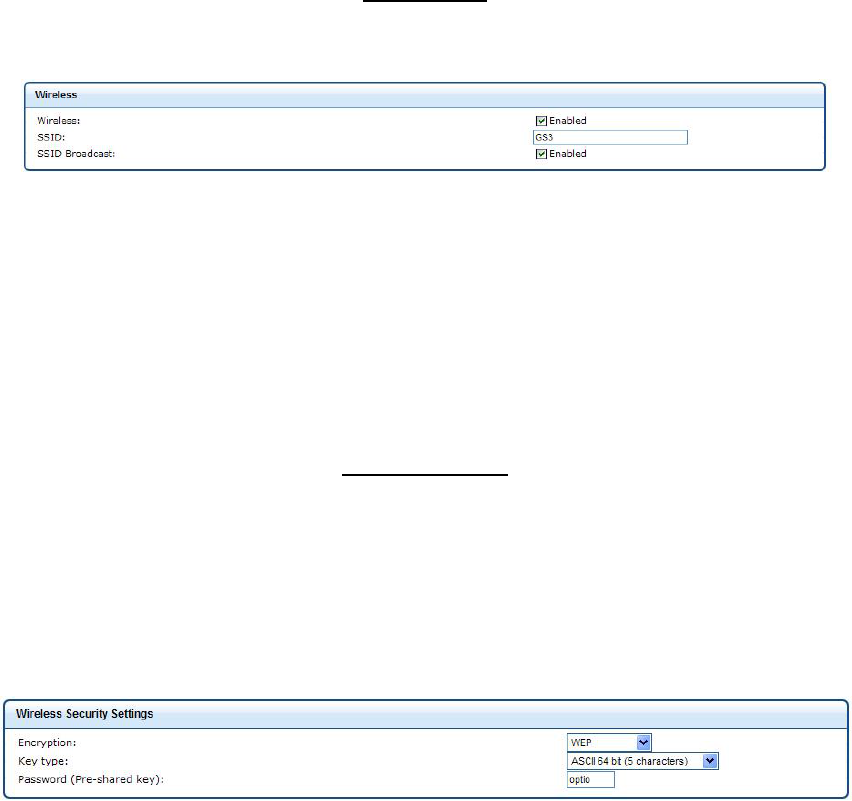The width and height of the screenshot is (852, 801).
Task: Open the Encryption dropdown showing WEP
Action: pyautogui.click(x=609, y=742)
